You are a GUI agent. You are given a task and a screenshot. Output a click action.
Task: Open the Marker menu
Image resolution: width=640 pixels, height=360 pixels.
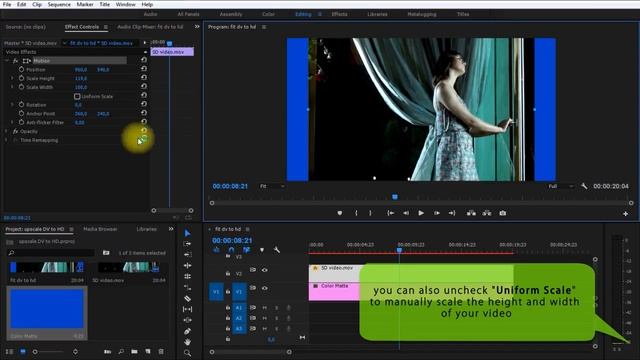pyautogui.click(x=85, y=4)
